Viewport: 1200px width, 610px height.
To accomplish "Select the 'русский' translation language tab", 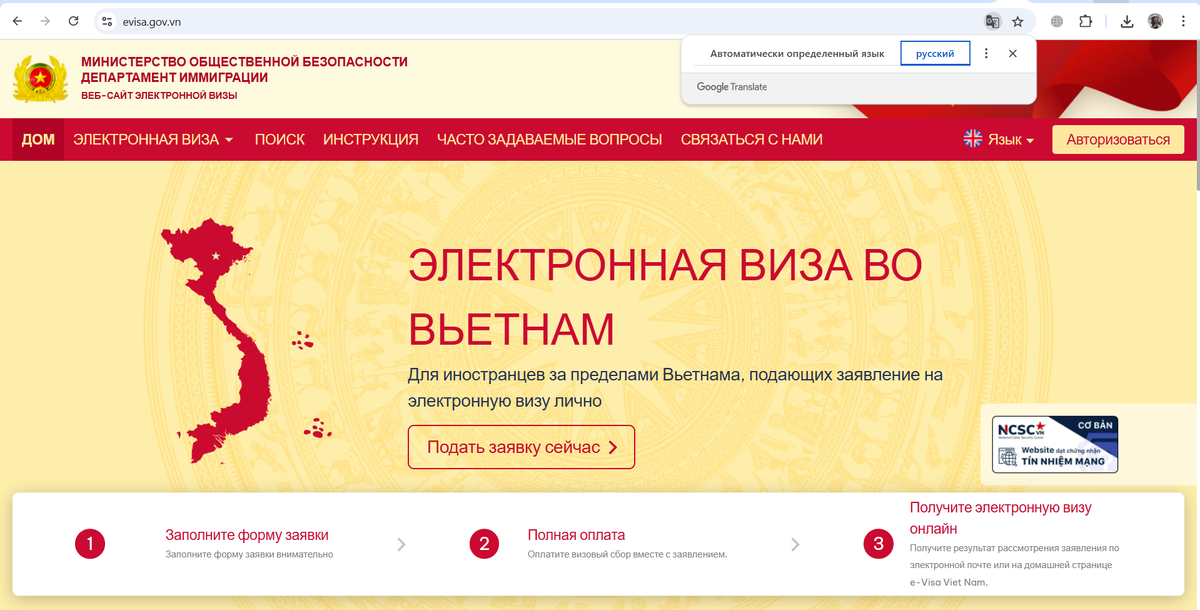I will pos(935,54).
